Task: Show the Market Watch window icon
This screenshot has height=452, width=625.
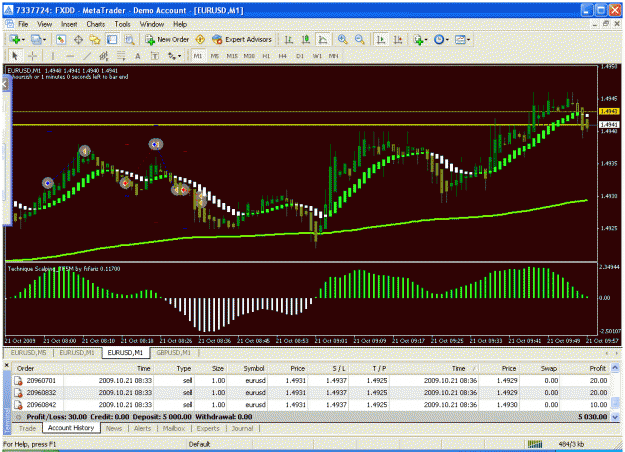Action: [61, 39]
